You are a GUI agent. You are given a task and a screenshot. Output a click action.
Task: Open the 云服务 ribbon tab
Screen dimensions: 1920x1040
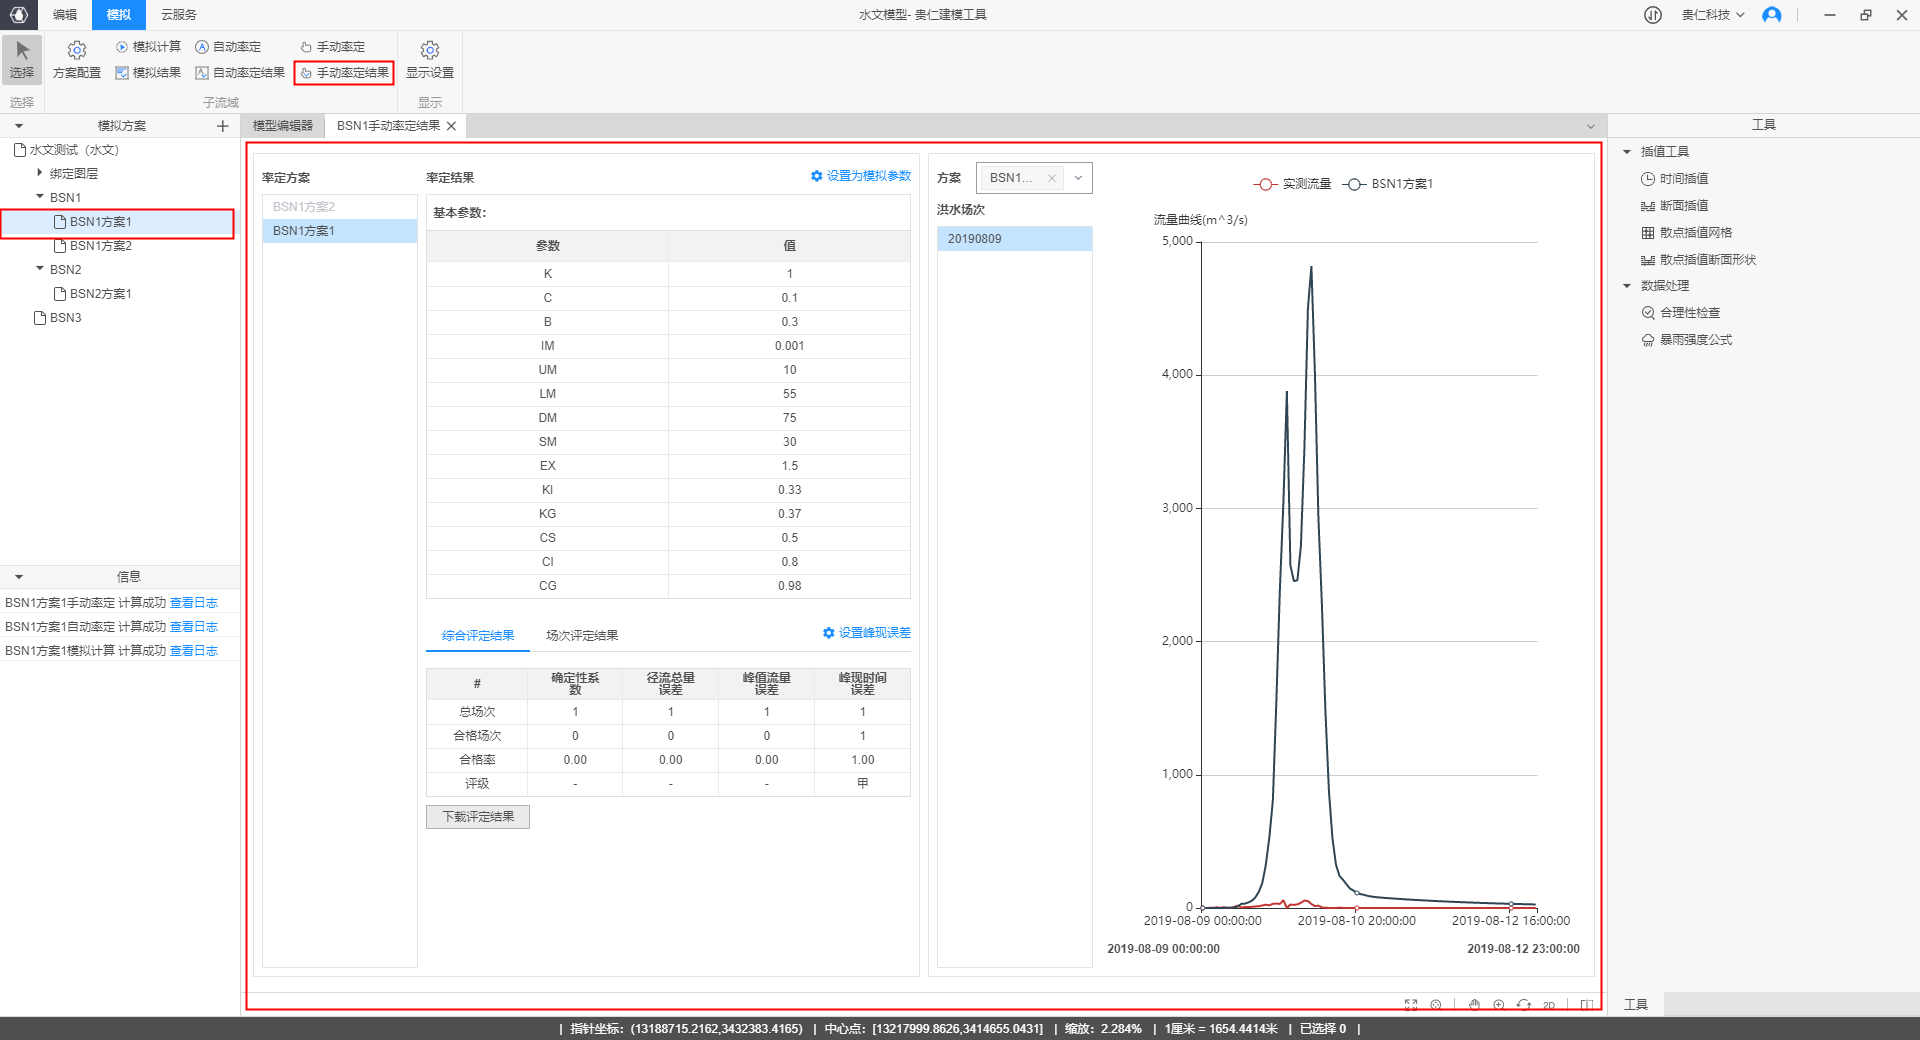pos(179,15)
